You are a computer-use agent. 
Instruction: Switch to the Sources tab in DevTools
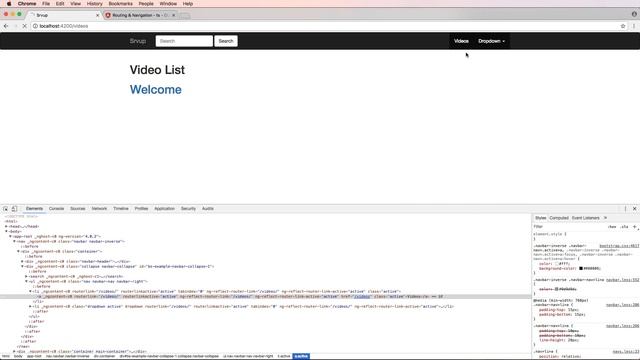(x=78, y=209)
